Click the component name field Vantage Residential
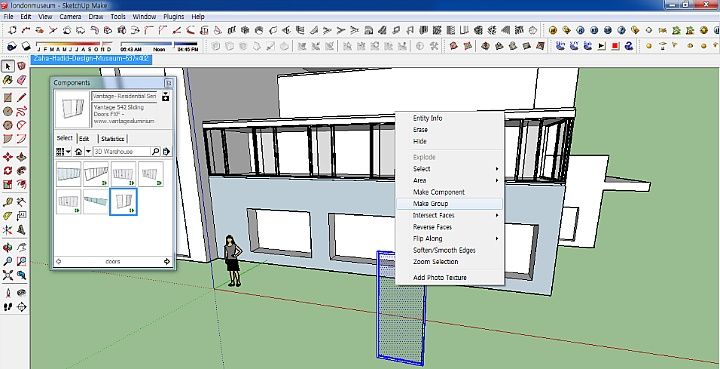Screen dimensions: 720x369 click(x=124, y=96)
